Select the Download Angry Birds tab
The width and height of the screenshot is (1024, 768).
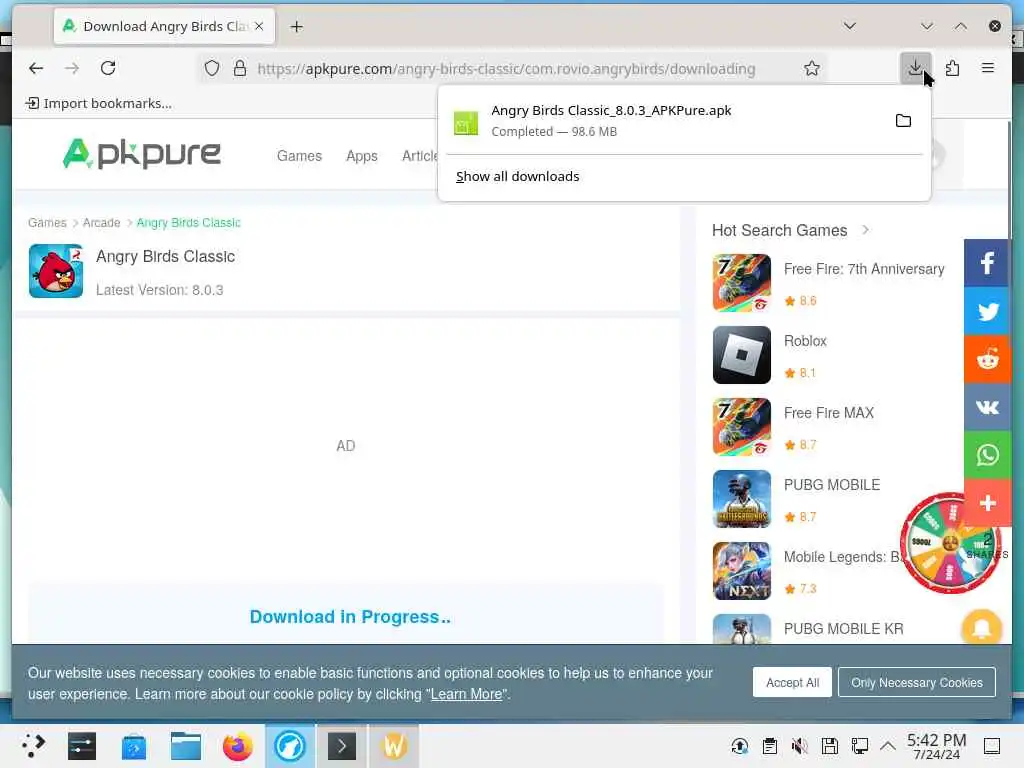164,26
